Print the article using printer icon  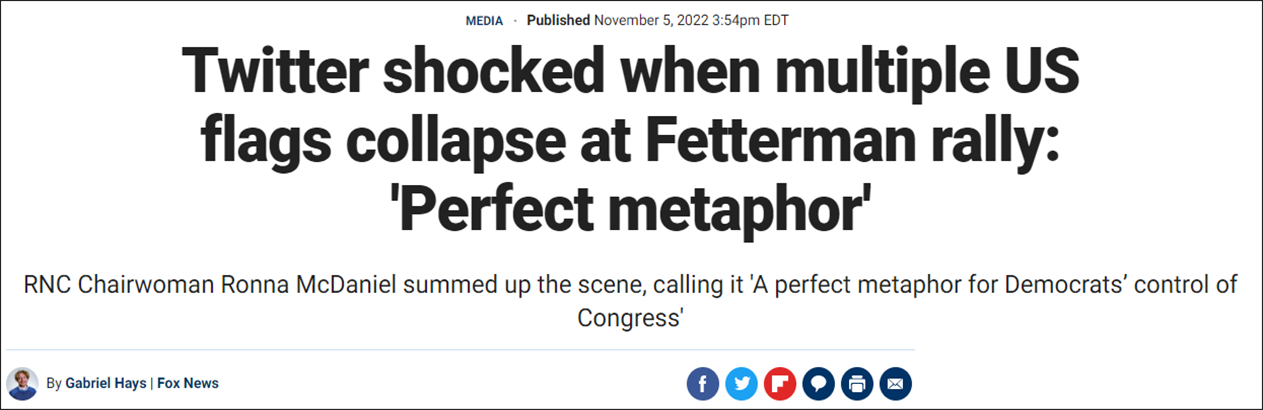tap(856, 384)
